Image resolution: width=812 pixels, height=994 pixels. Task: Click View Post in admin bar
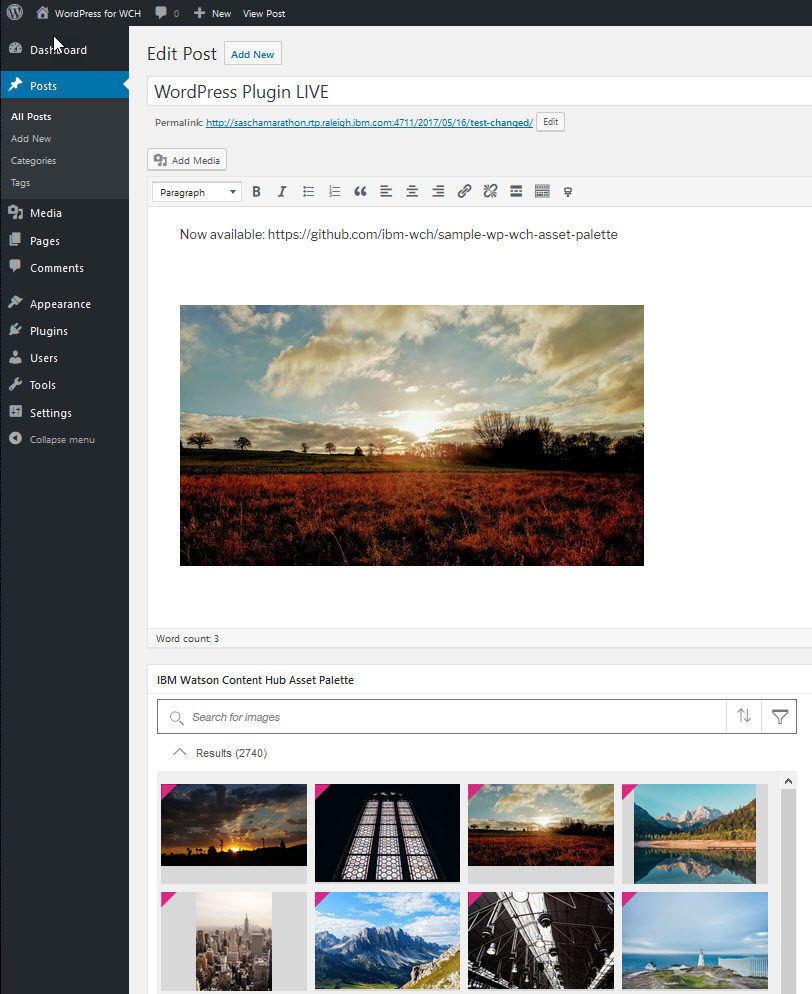tap(264, 13)
